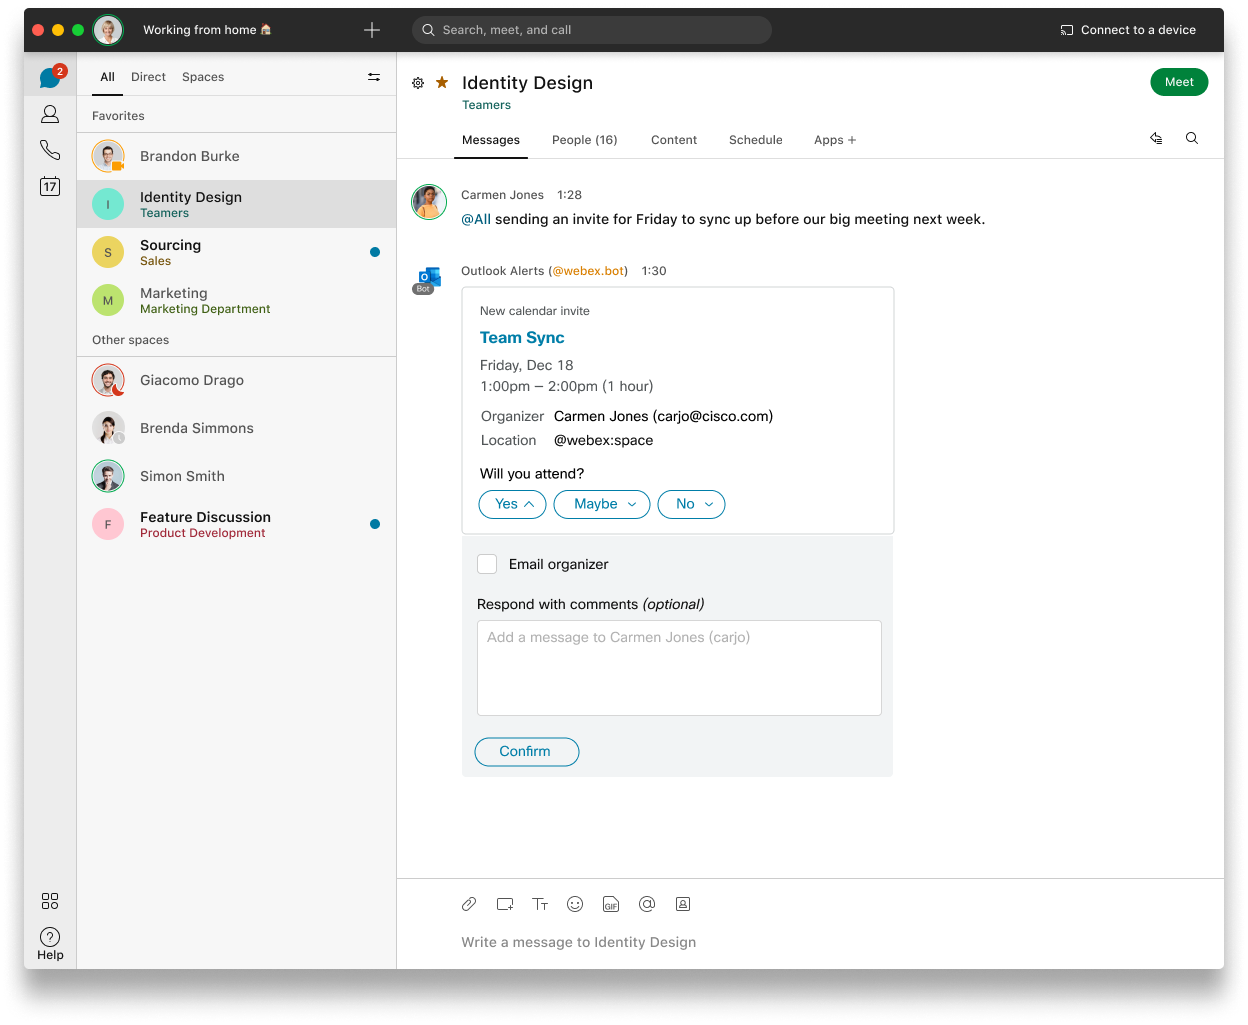The height and width of the screenshot is (1025, 1248).
Task: Open the Contacts icon in the sidebar
Action: (50, 114)
